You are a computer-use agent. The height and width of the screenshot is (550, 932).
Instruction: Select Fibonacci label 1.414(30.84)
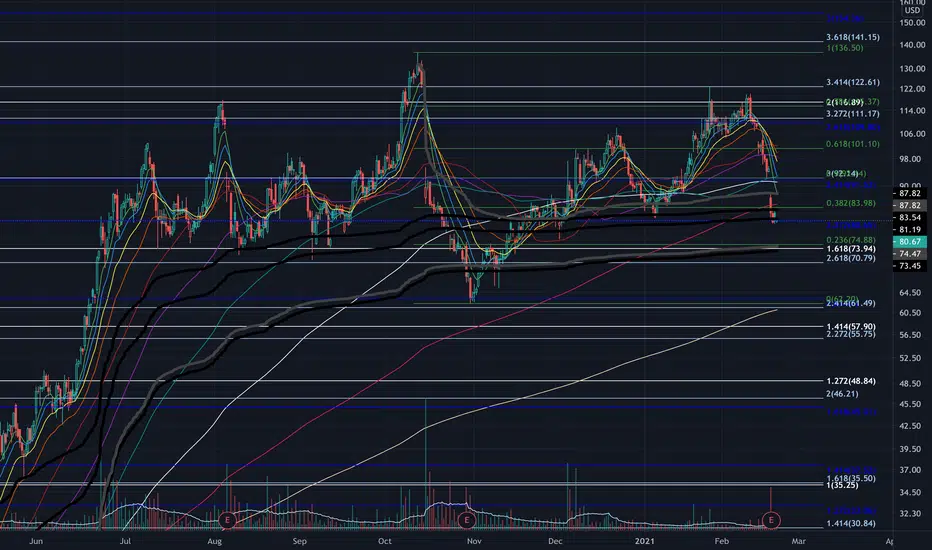pos(851,524)
